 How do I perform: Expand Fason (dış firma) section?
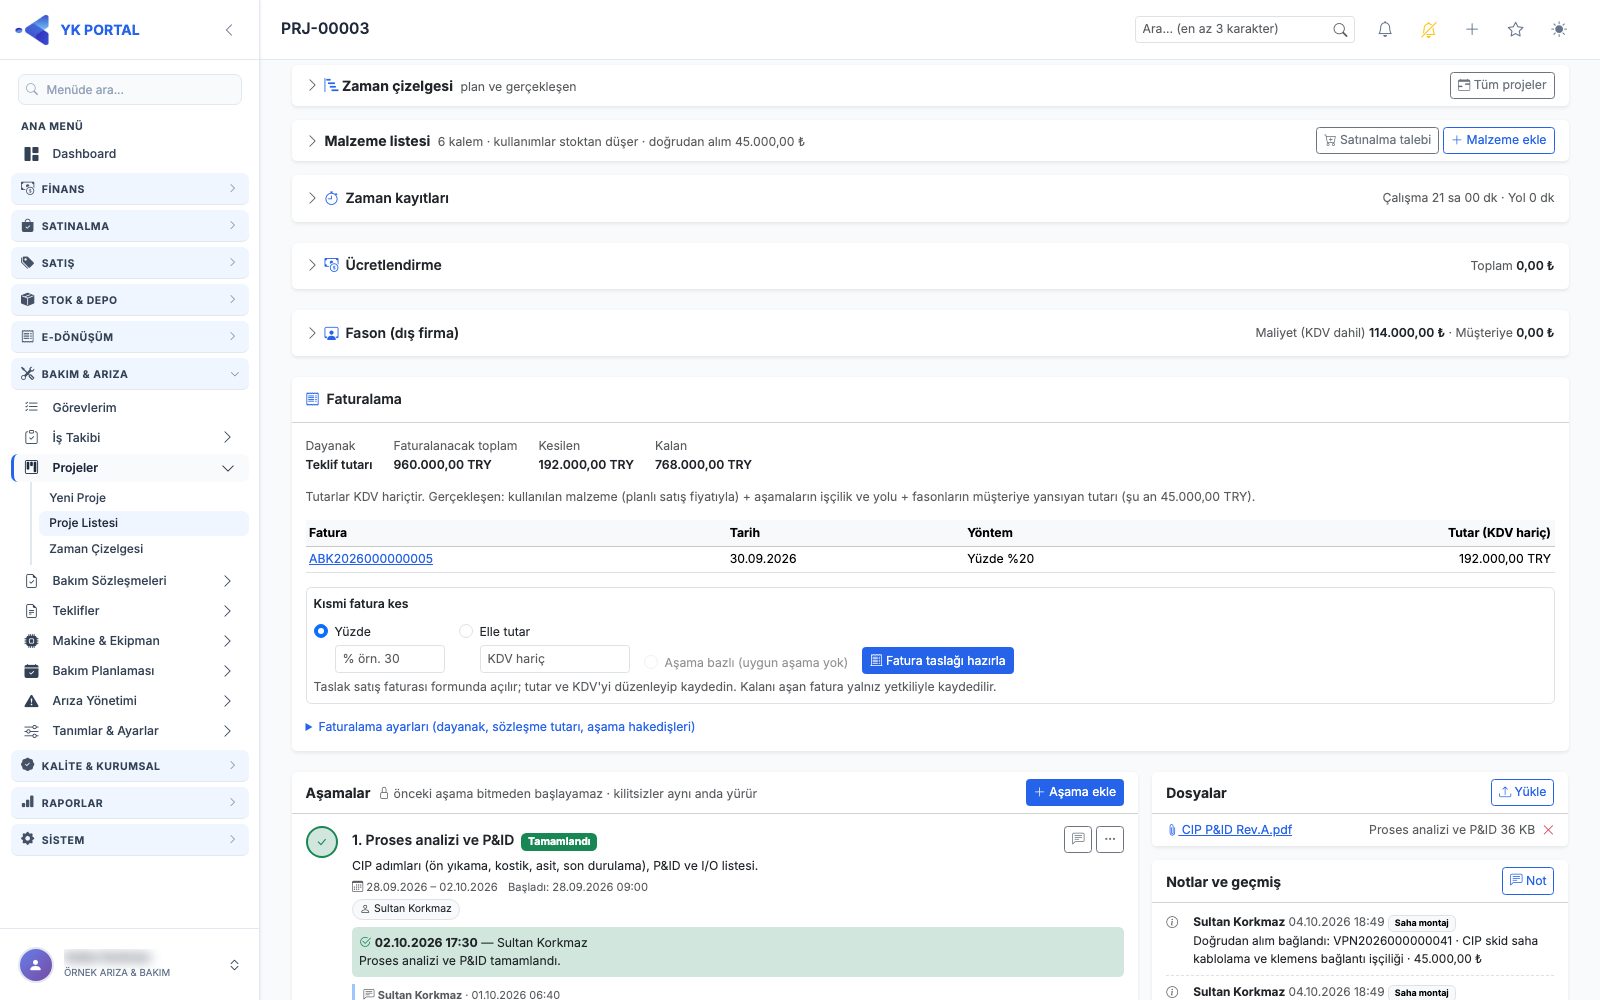(312, 333)
